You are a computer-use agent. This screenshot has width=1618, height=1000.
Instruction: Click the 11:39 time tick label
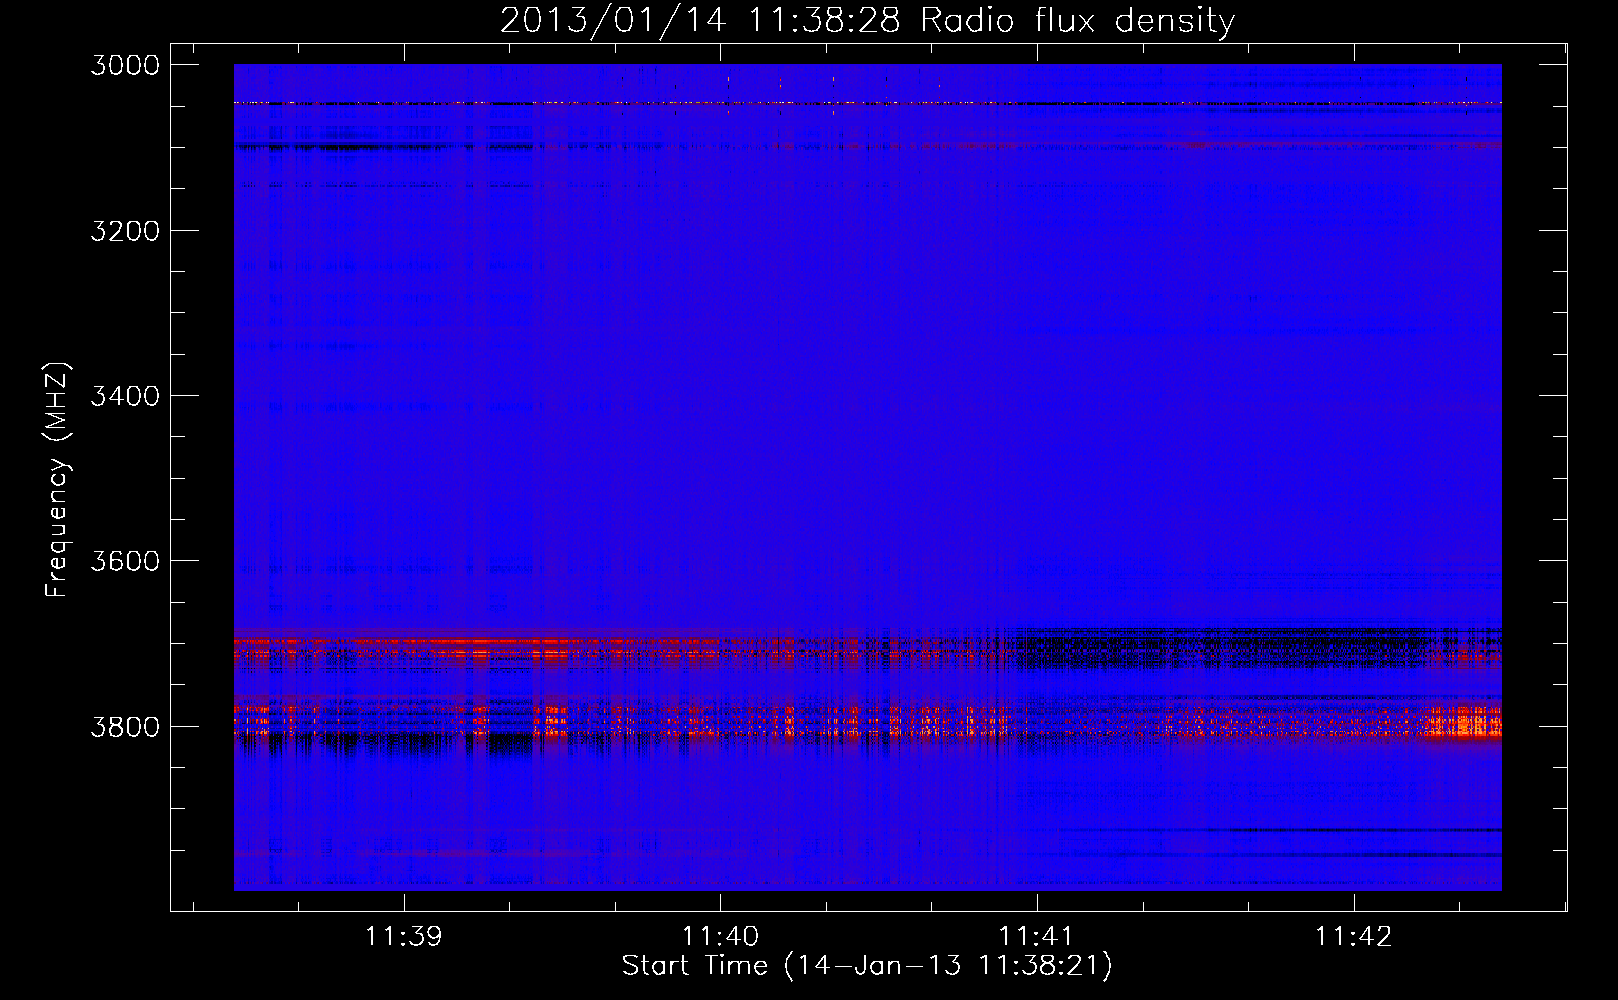pos(403,936)
